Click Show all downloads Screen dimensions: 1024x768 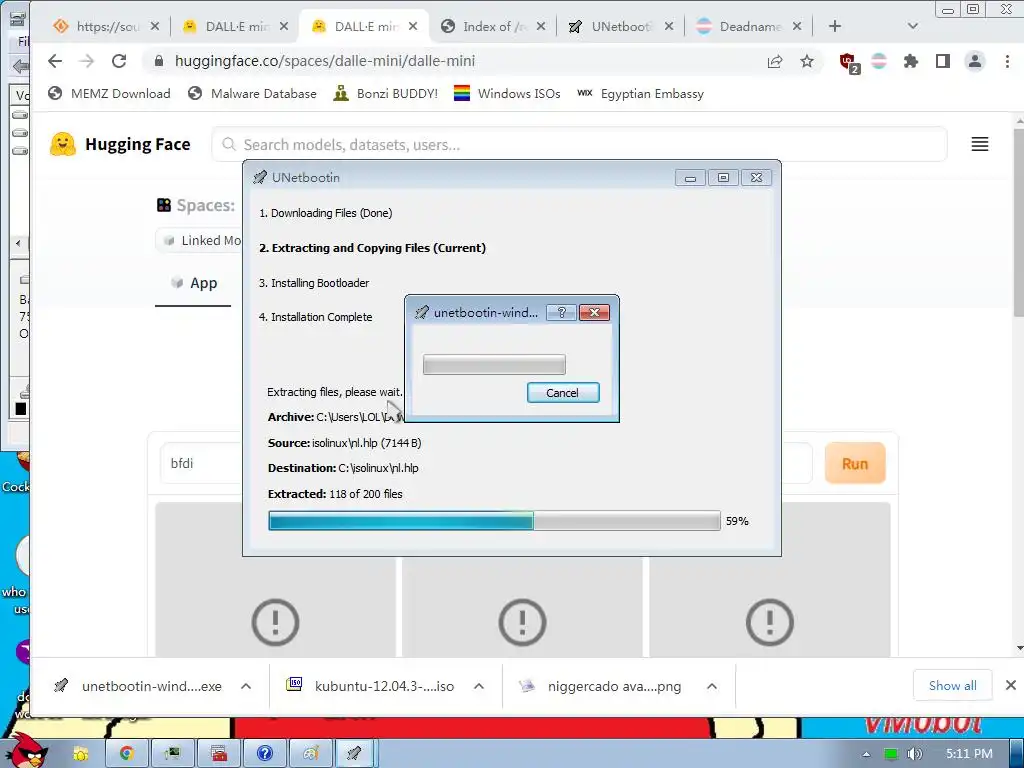[952, 686]
